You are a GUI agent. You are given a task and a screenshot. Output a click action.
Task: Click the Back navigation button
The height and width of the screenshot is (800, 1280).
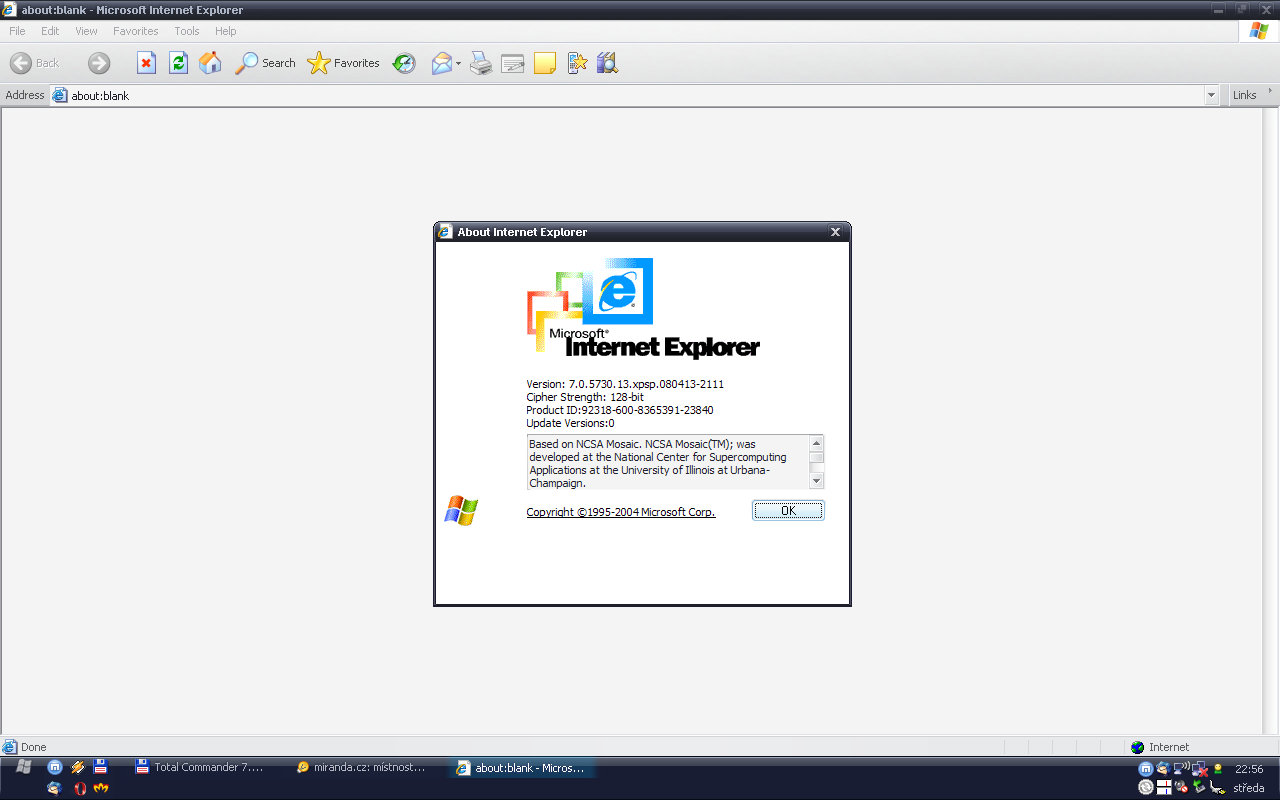click(35, 63)
